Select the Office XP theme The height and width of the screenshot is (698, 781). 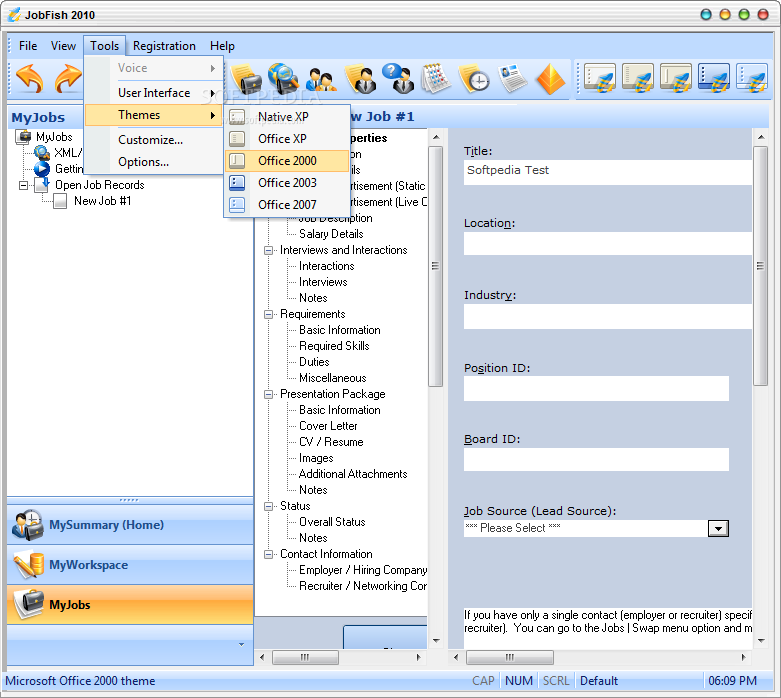(x=287, y=139)
